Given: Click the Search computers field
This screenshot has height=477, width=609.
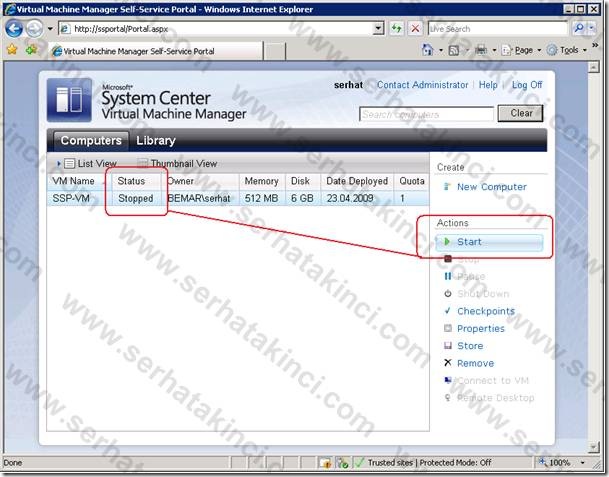Looking at the screenshot, I should pyautogui.click(x=426, y=114).
